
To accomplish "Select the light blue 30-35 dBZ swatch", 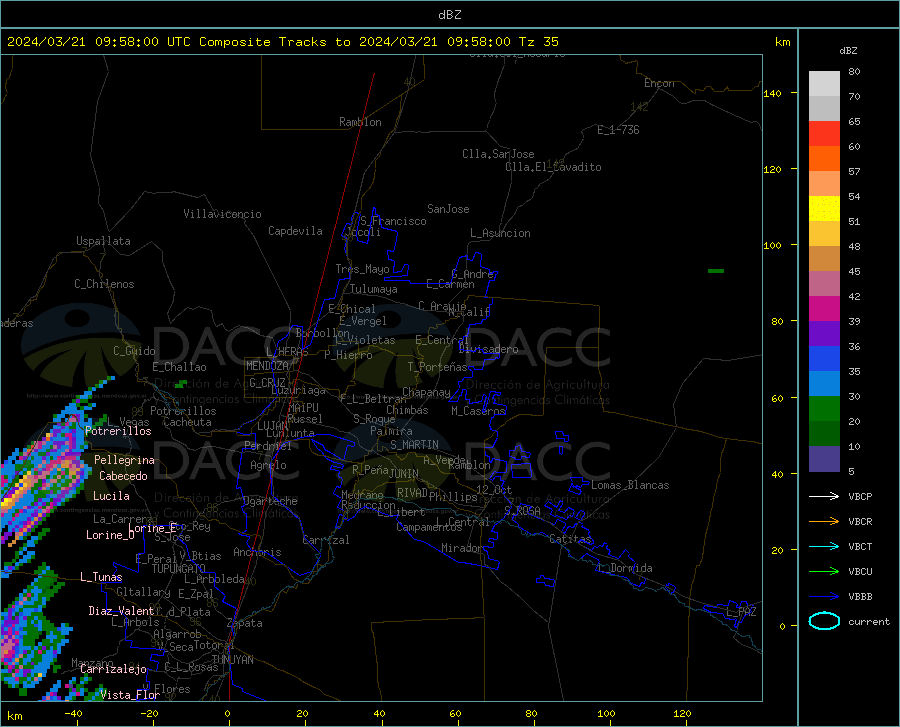I will pos(824,384).
